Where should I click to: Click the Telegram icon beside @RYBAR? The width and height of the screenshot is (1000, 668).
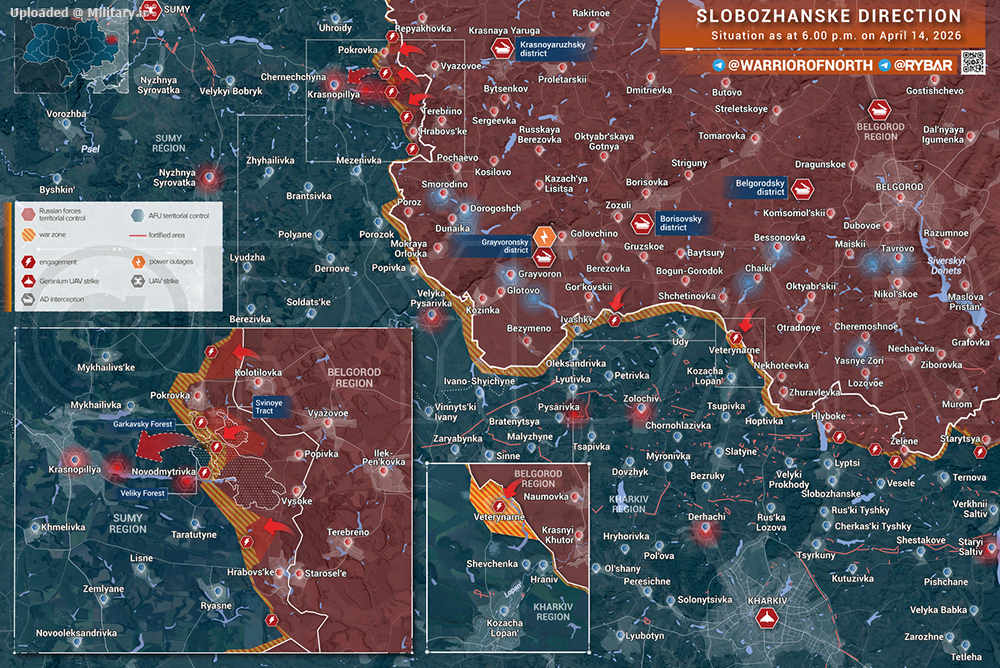tap(885, 65)
